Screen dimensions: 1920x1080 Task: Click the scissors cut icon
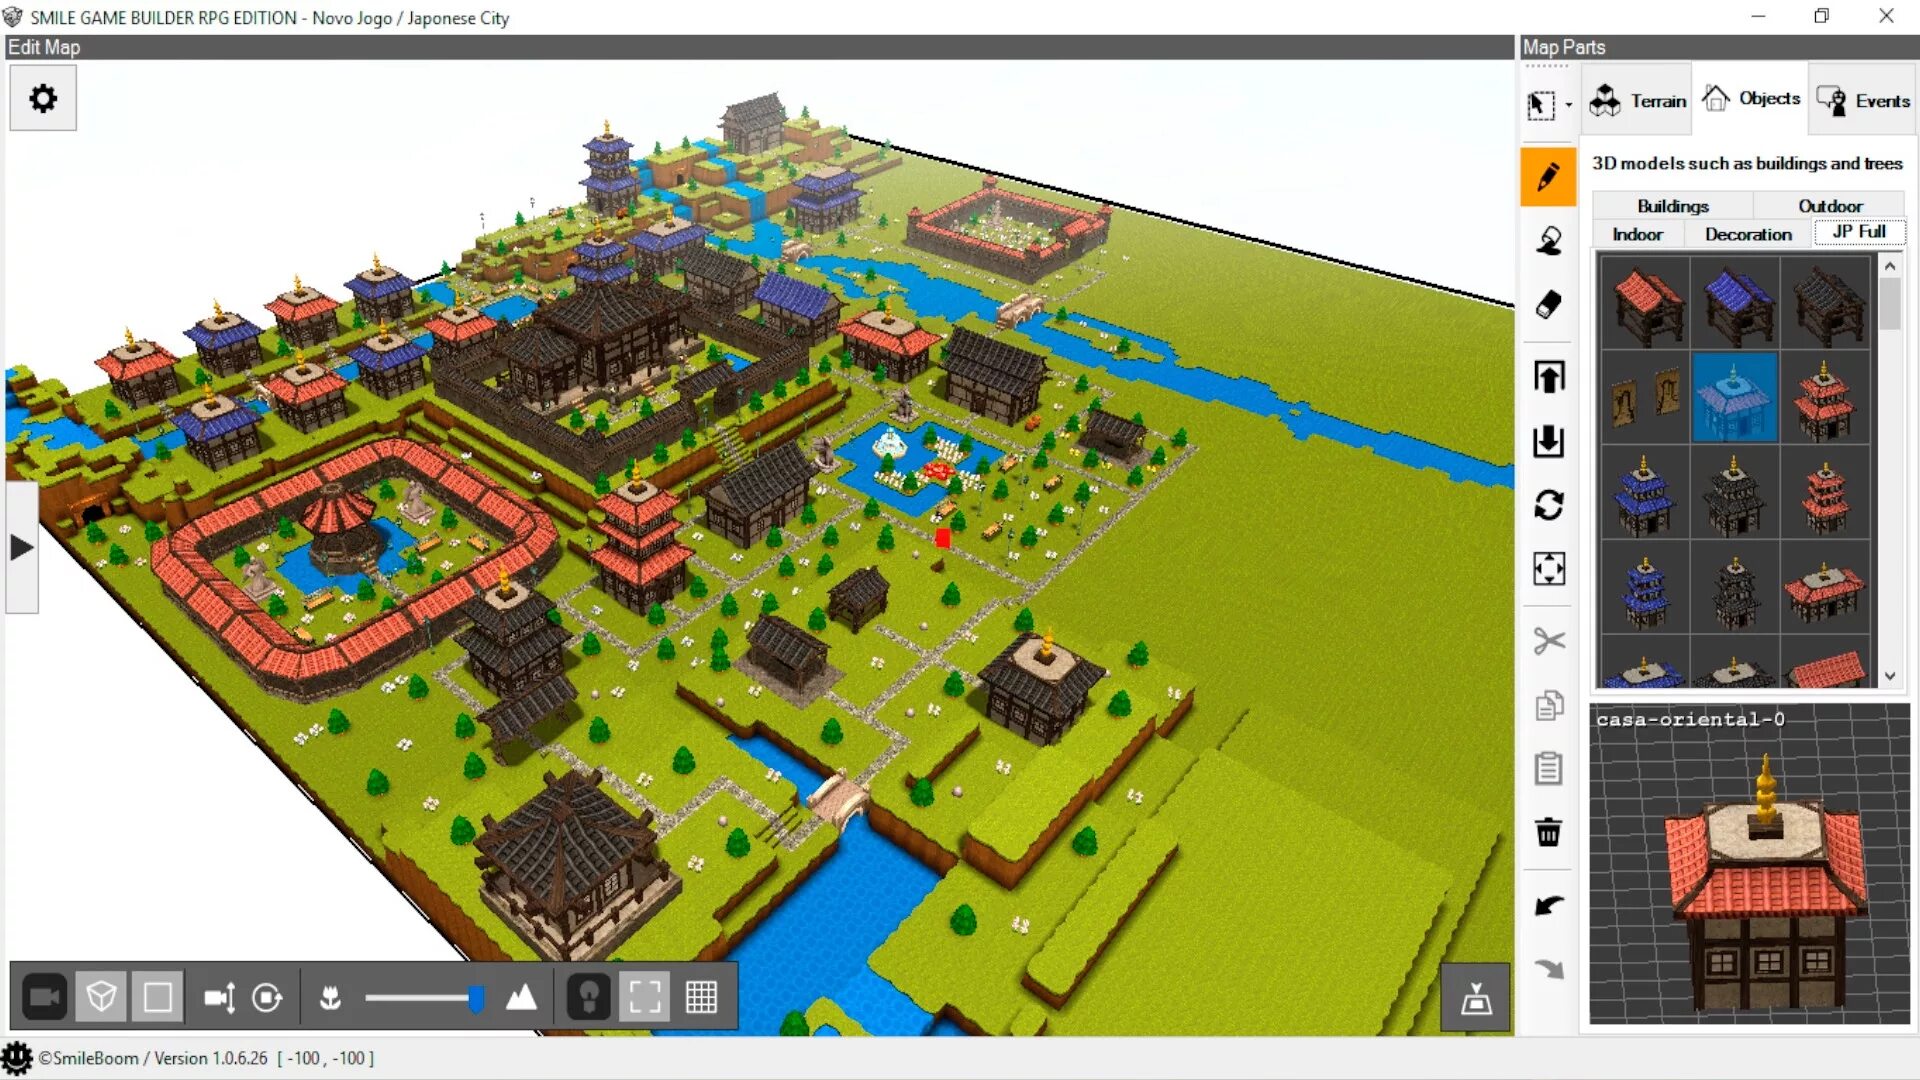[1548, 640]
